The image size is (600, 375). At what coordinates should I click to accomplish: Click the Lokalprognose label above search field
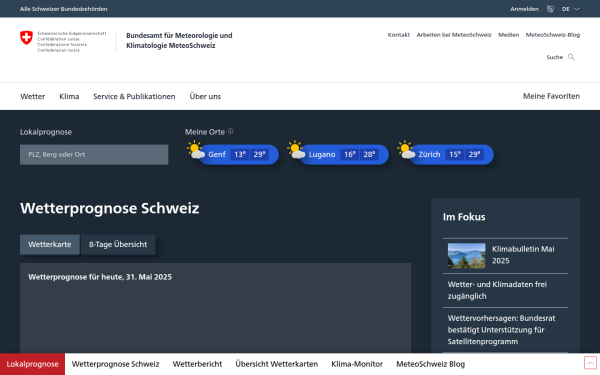46,132
